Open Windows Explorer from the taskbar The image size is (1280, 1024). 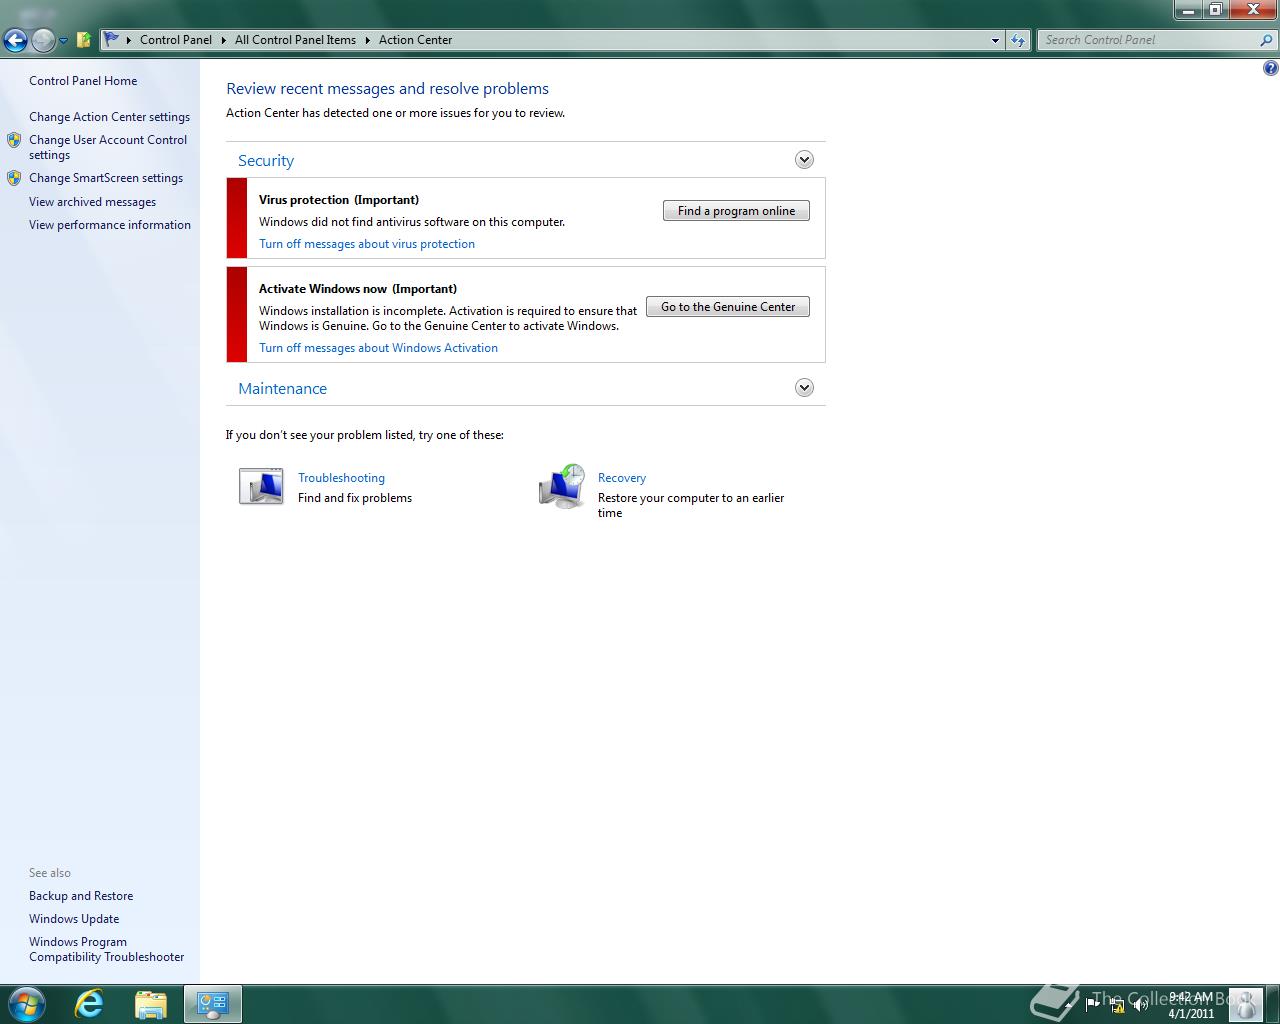[x=151, y=1004]
